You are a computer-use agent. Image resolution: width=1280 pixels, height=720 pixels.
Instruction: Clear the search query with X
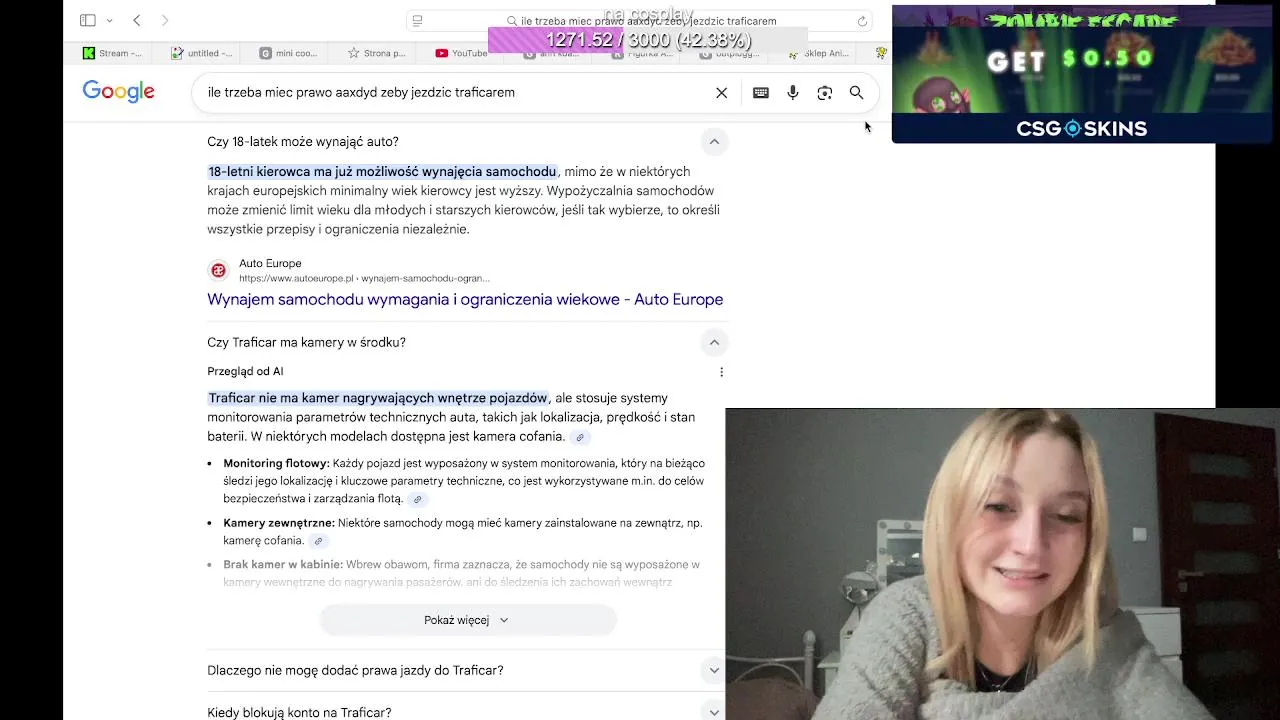[721, 92]
